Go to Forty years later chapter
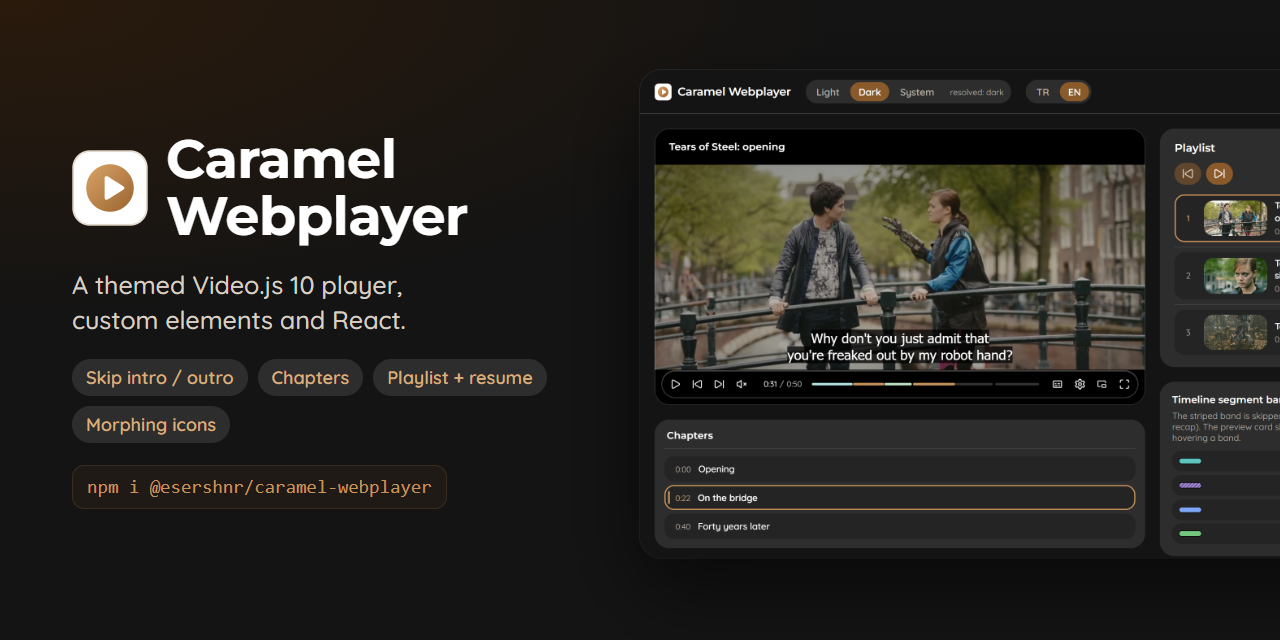This screenshot has height=640, width=1280. 900,526
